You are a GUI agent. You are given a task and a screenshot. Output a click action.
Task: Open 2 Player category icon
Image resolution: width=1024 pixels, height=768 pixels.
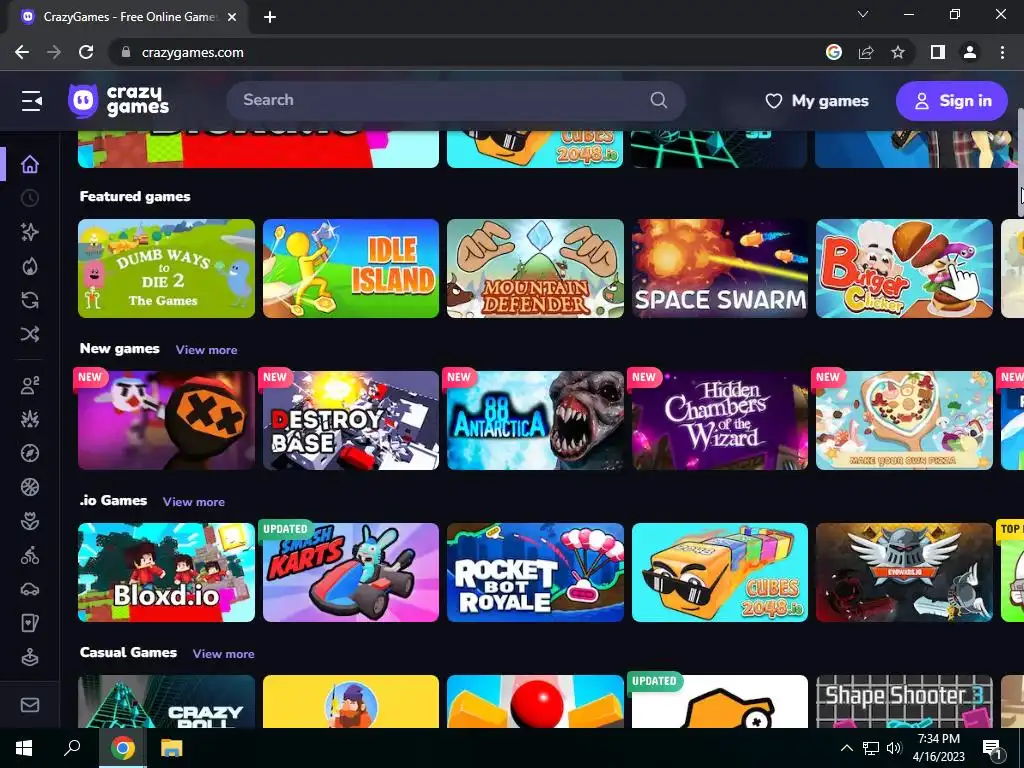(30, 385)
